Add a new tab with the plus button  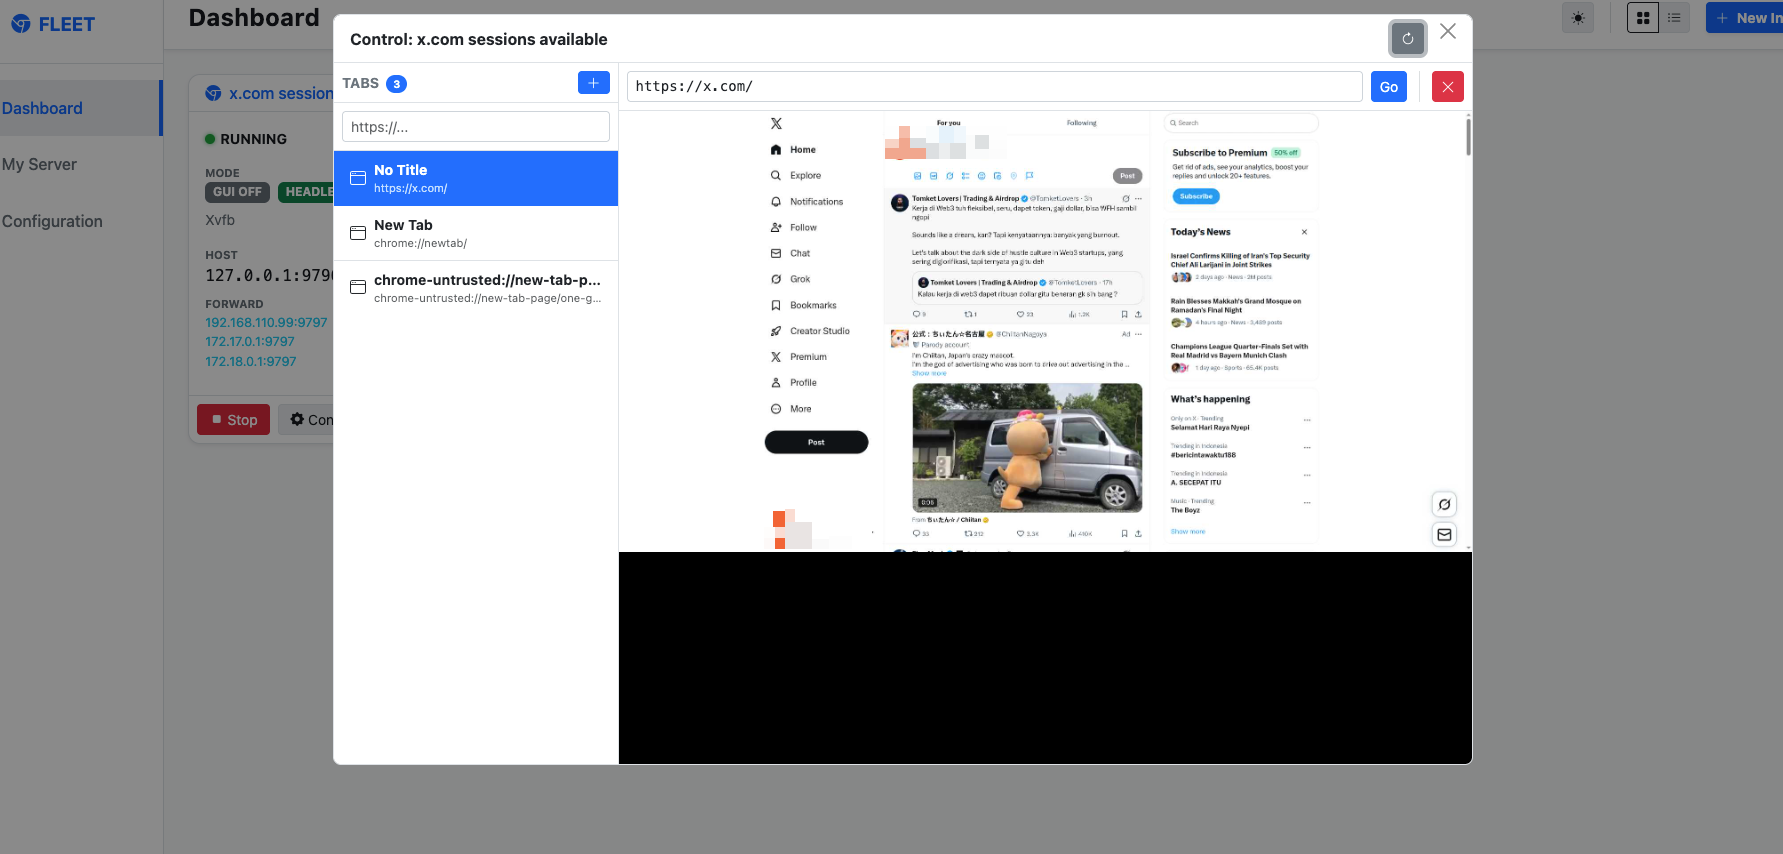[593, 83]
